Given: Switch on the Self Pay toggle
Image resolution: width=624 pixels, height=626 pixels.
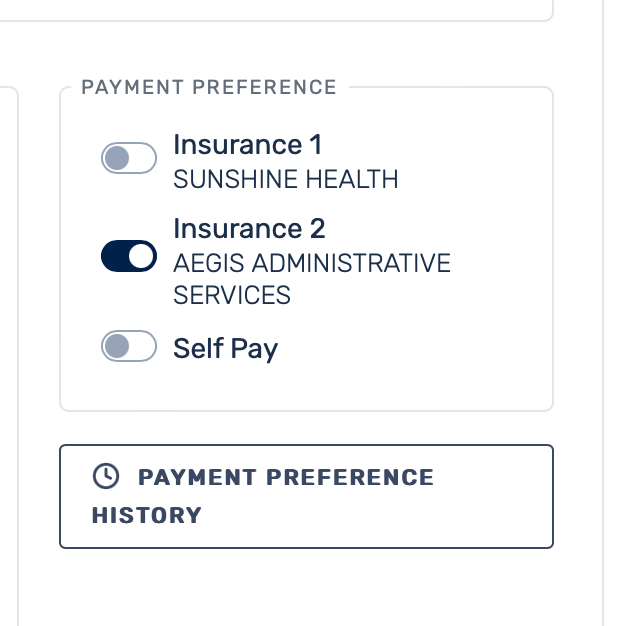Looking at the screenshot, I should pyautogui.click(x=129, y=347).
